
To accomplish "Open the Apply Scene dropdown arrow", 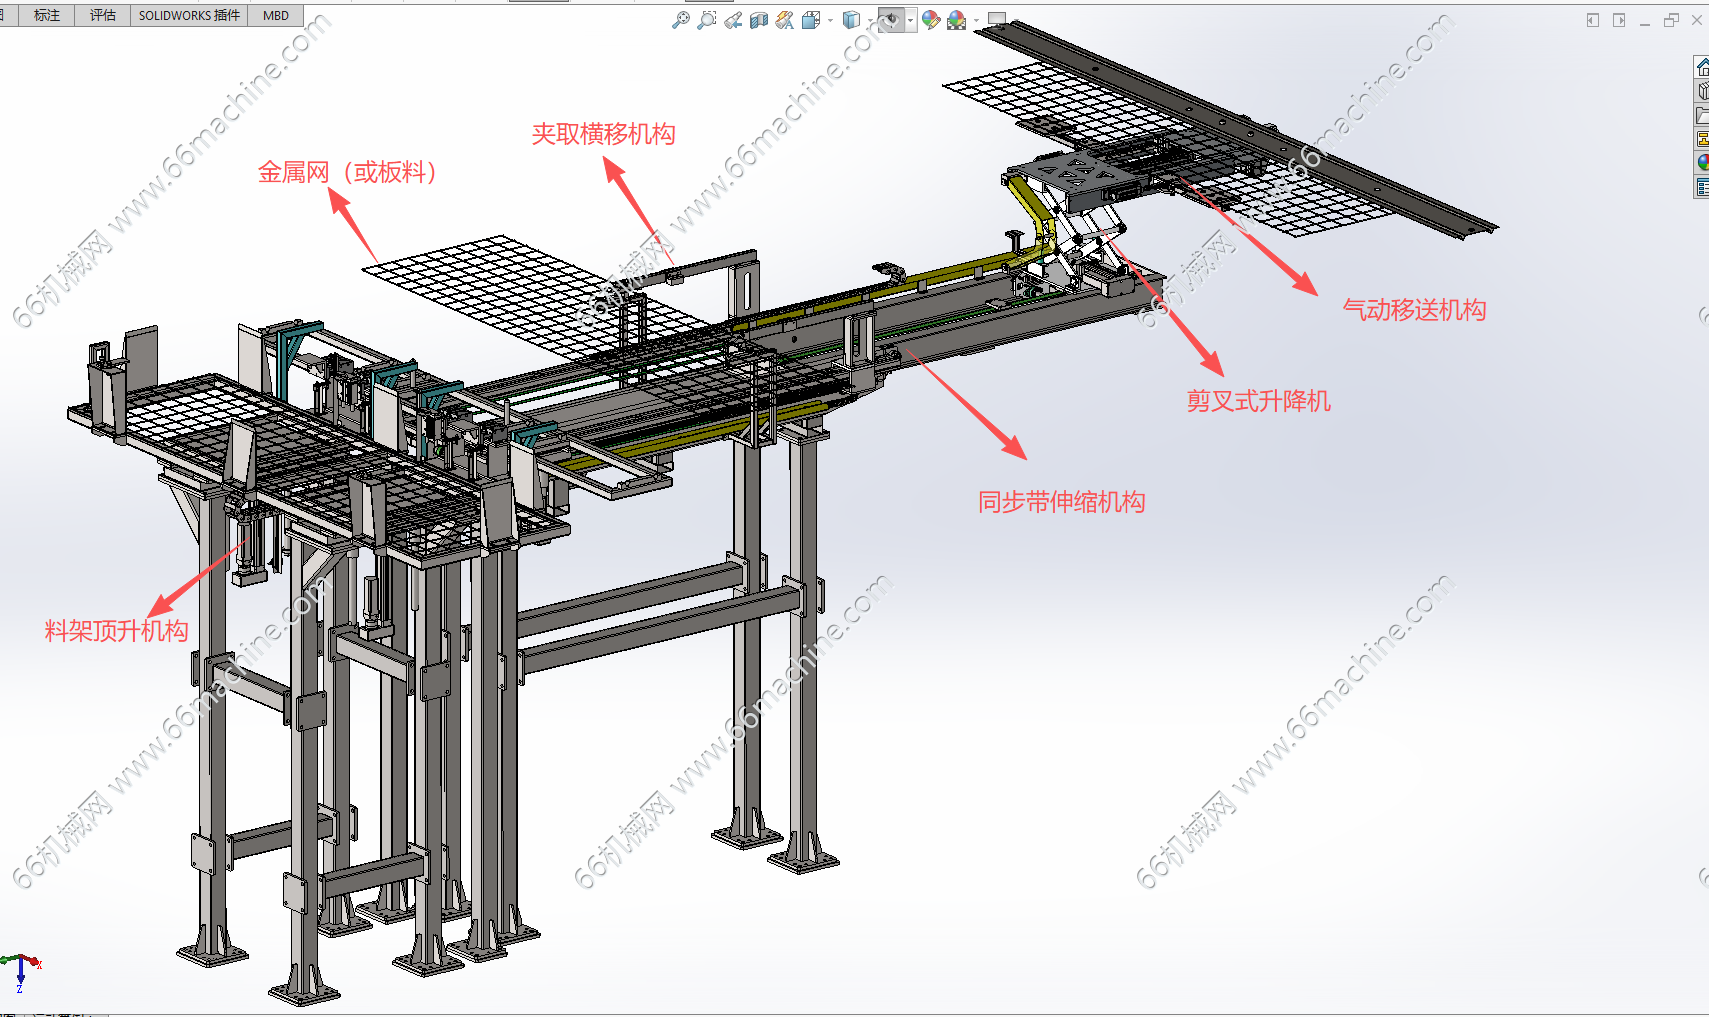I will click(976, 20).
